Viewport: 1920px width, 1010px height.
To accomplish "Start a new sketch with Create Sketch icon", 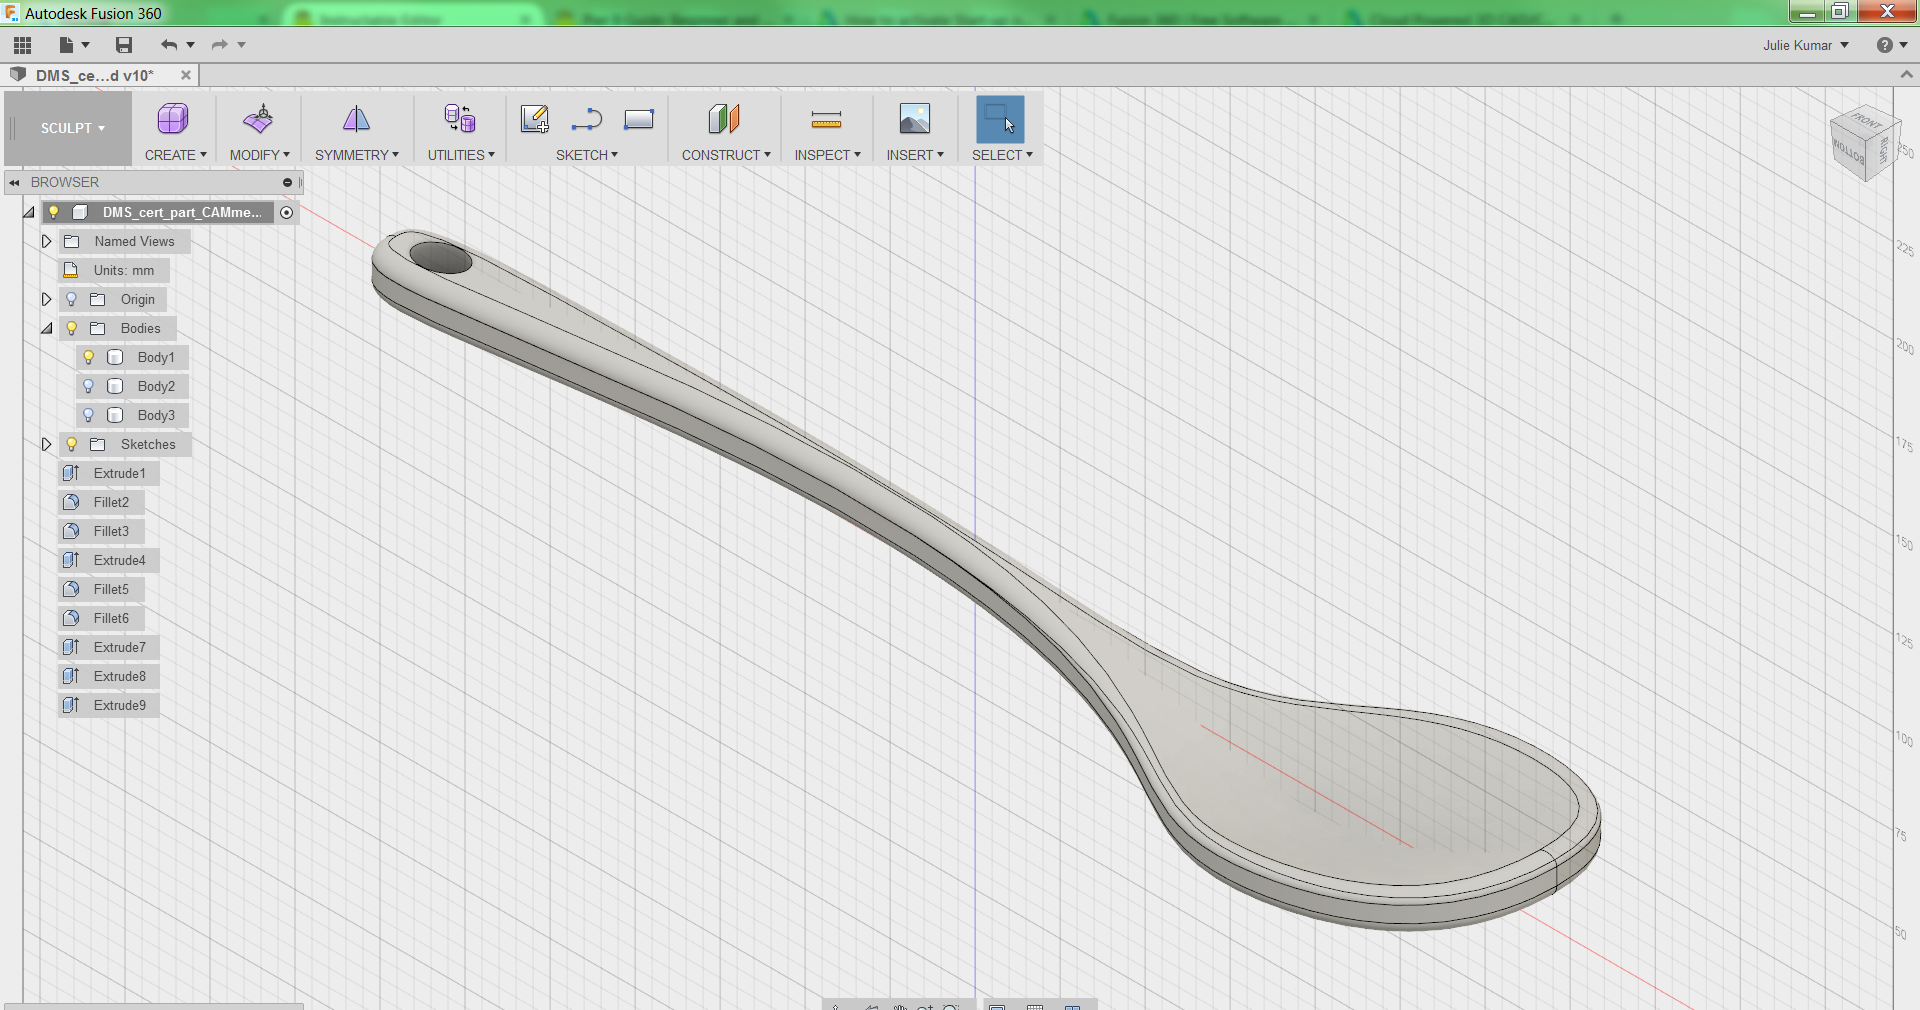I will (534, 119).
